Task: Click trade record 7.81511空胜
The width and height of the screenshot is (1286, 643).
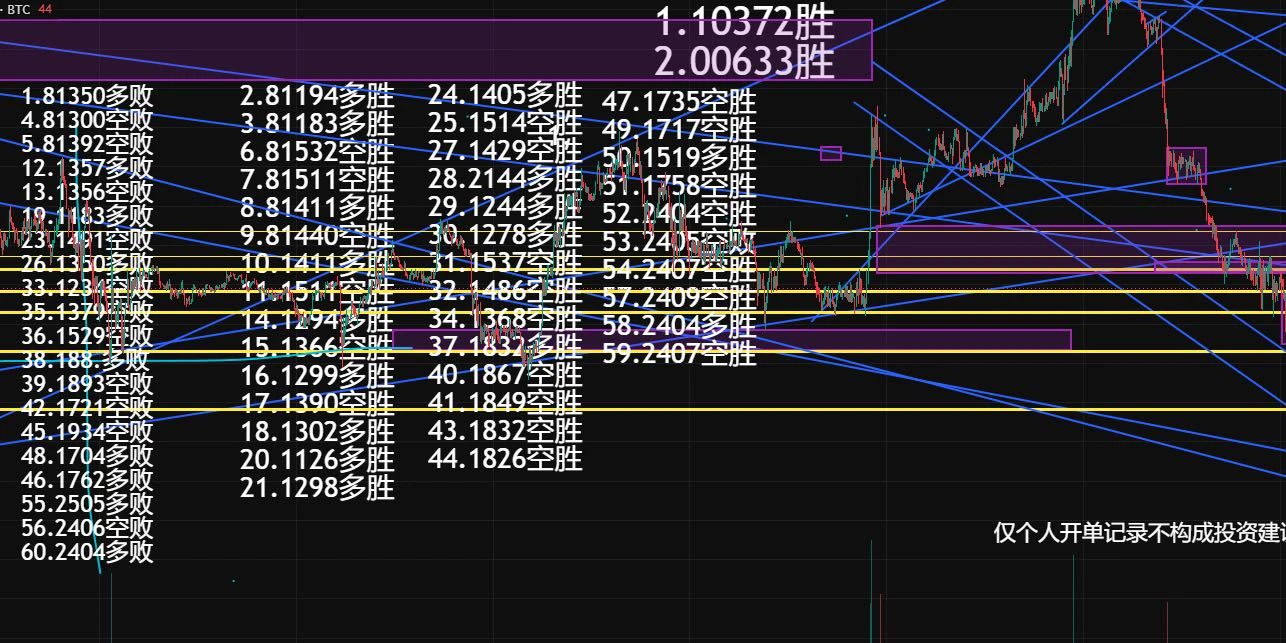Action: pyautogui.click(x=317, y=180)
